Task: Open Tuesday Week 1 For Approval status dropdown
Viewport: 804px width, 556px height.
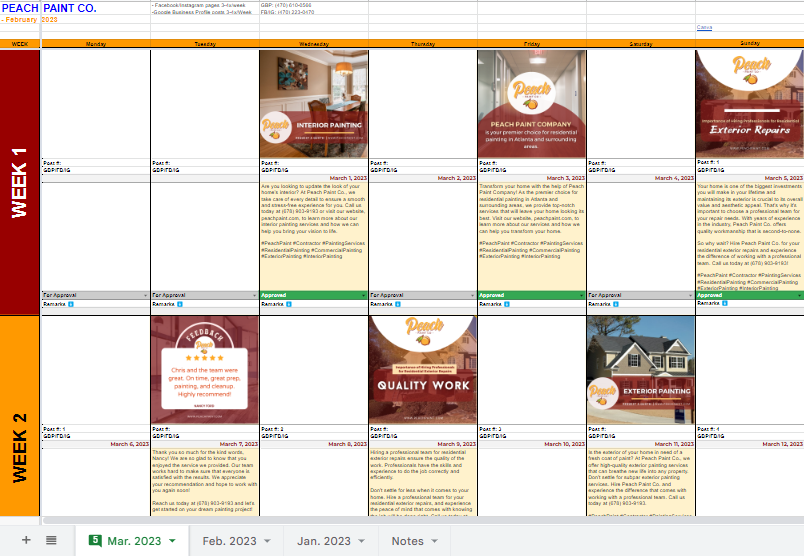Action: pyautogui.click(x=255, y=295)
